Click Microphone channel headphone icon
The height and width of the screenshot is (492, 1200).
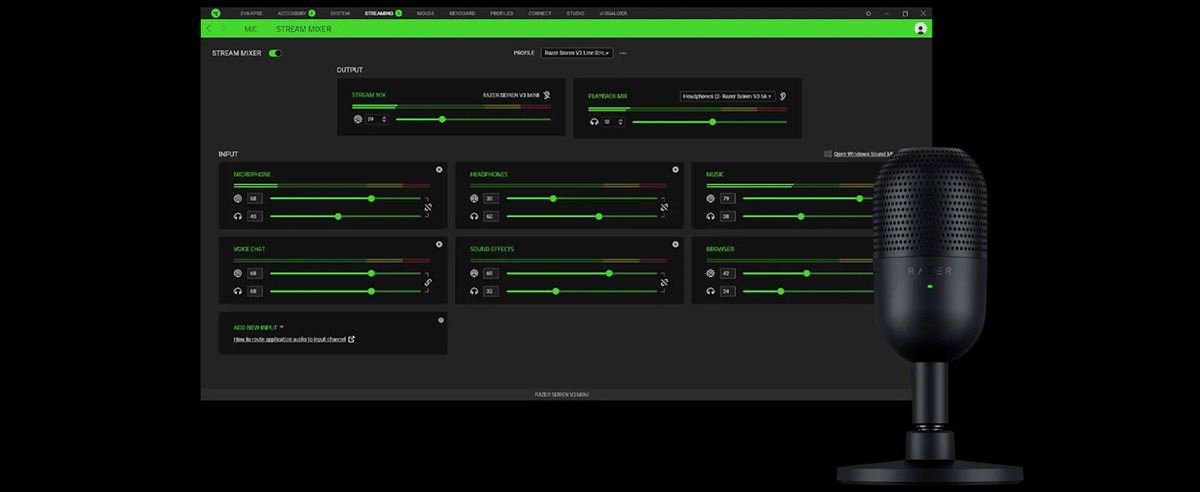(x=238, y=216)
